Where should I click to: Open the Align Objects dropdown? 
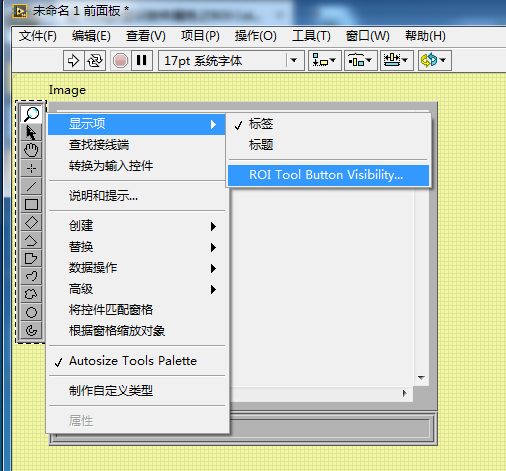(x=325, y=61)
